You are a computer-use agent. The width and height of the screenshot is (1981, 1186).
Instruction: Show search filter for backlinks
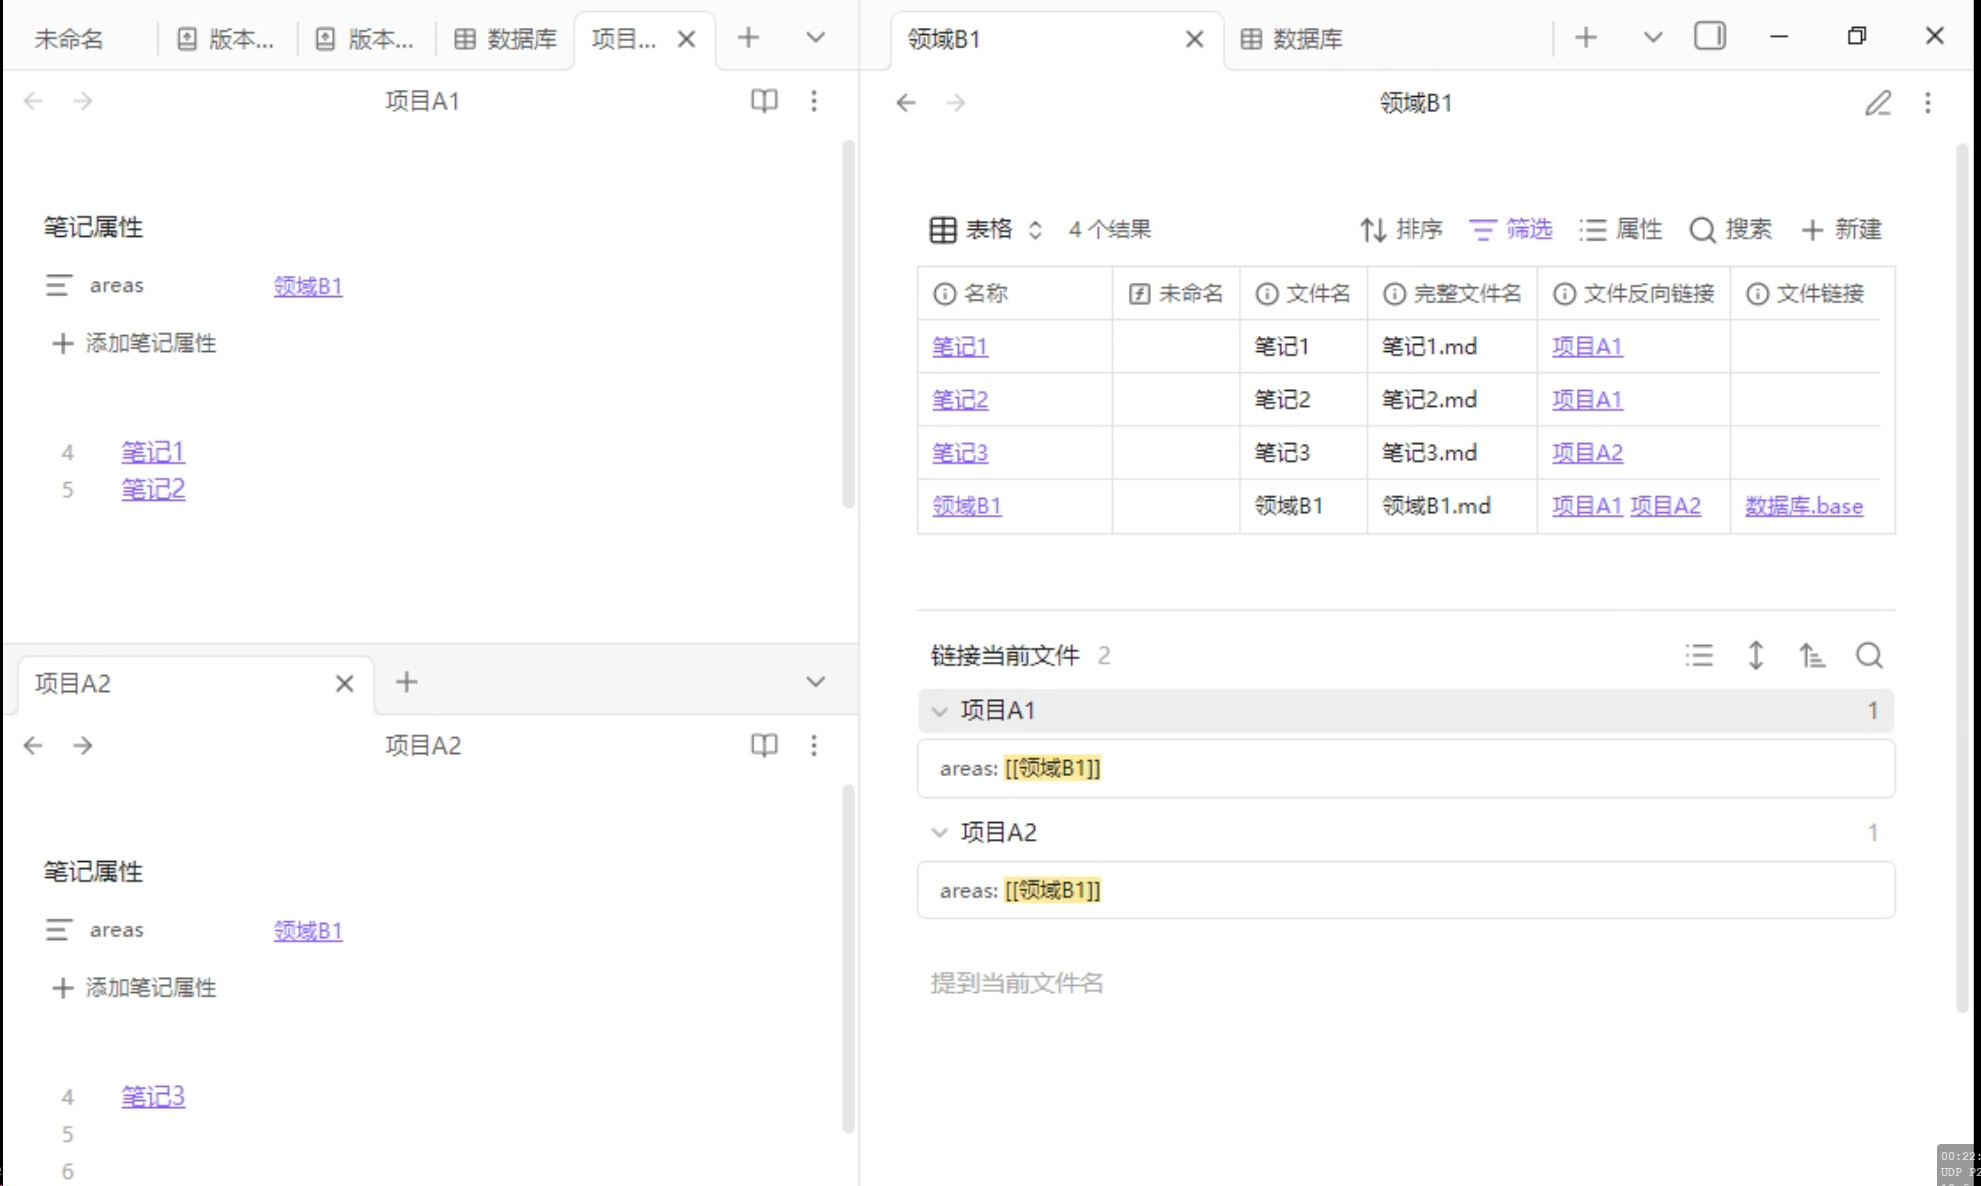point(1869,656)
